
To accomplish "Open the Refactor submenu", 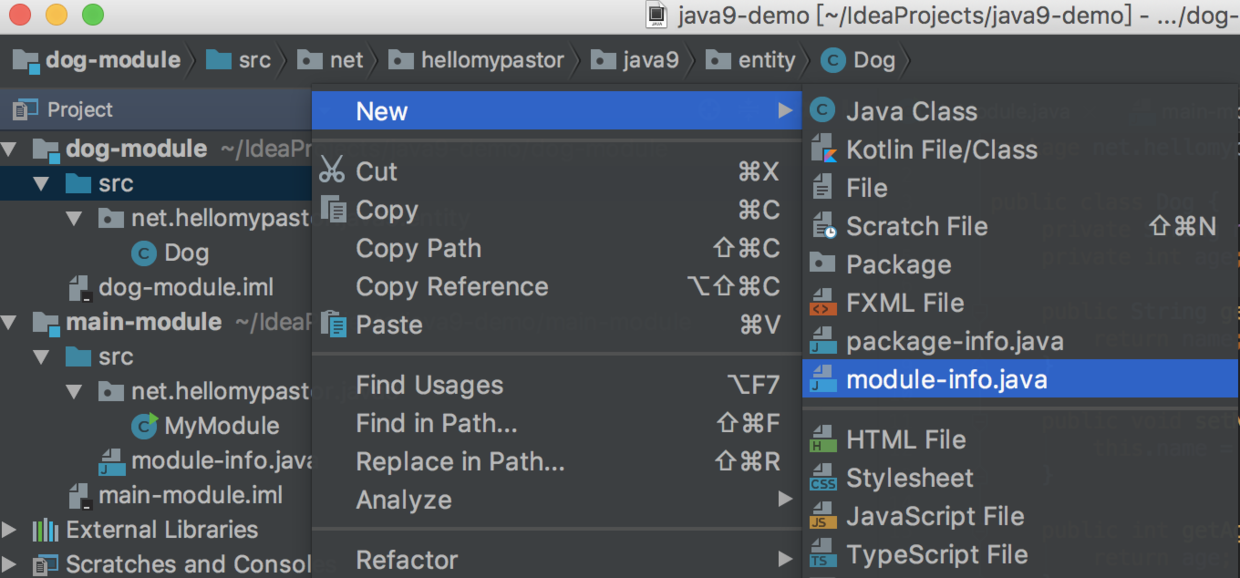I will (407, 560).
